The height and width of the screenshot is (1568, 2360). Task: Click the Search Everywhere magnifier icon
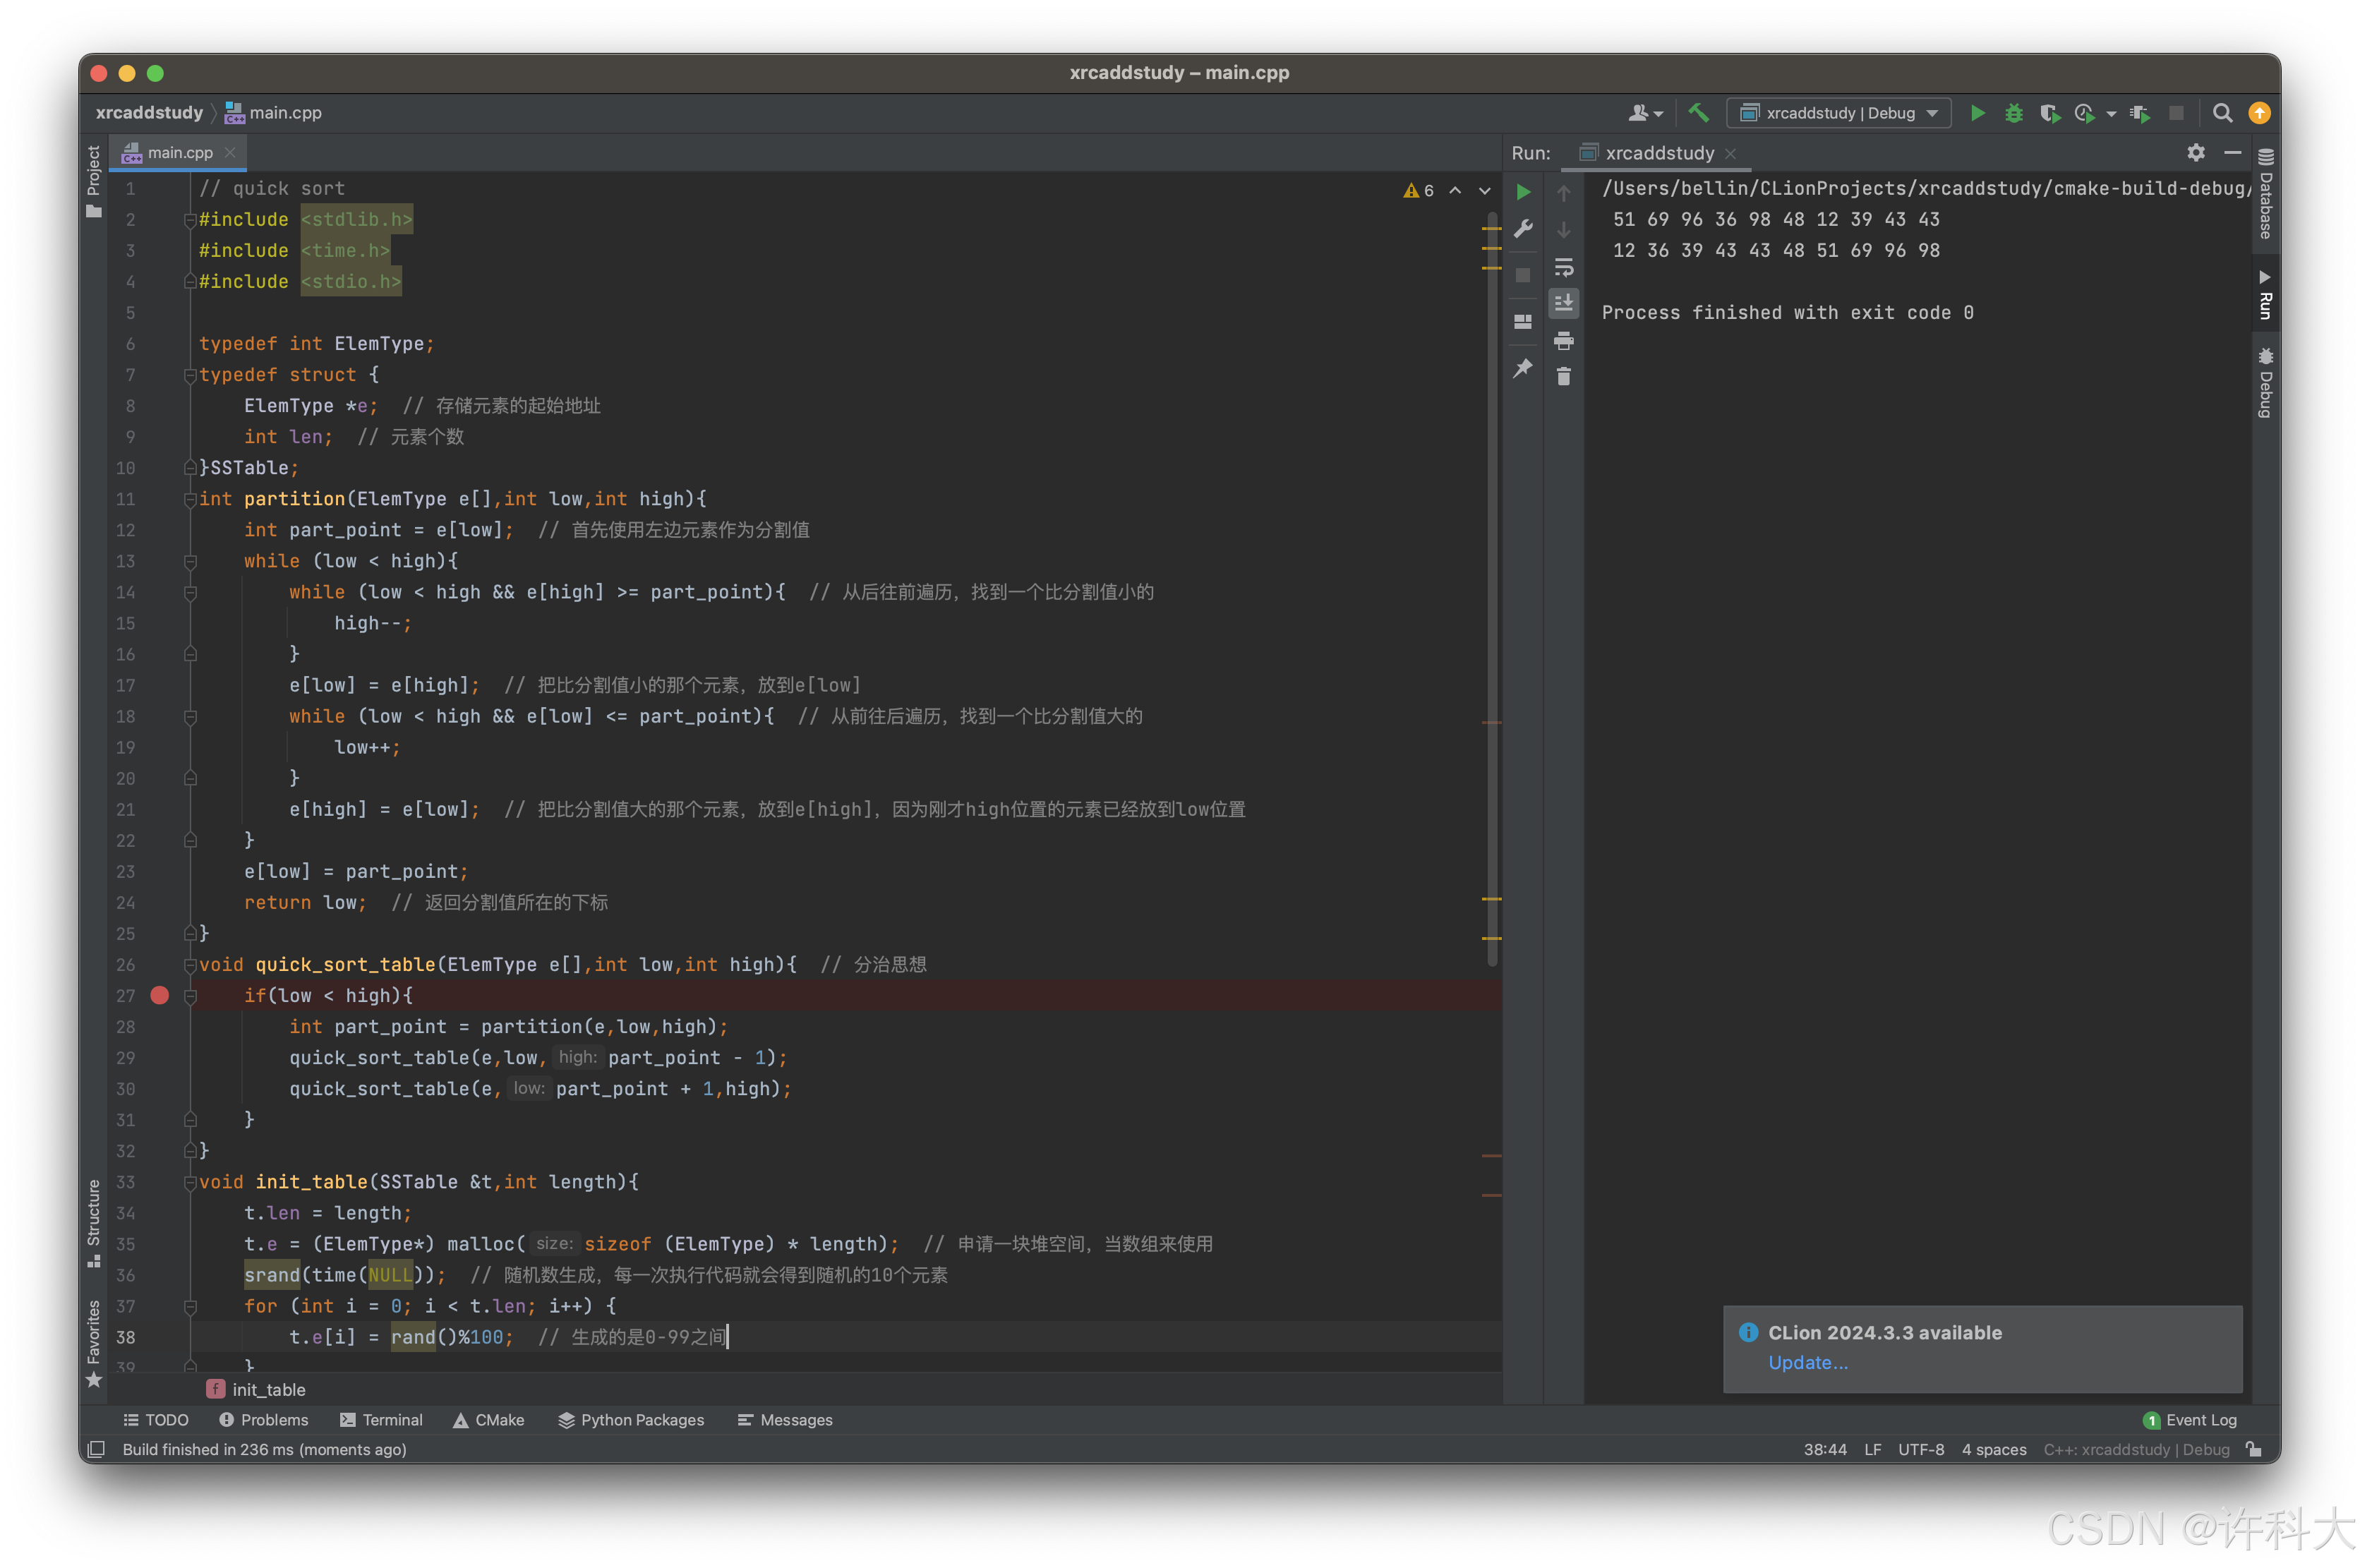(x=2222, y=113)
